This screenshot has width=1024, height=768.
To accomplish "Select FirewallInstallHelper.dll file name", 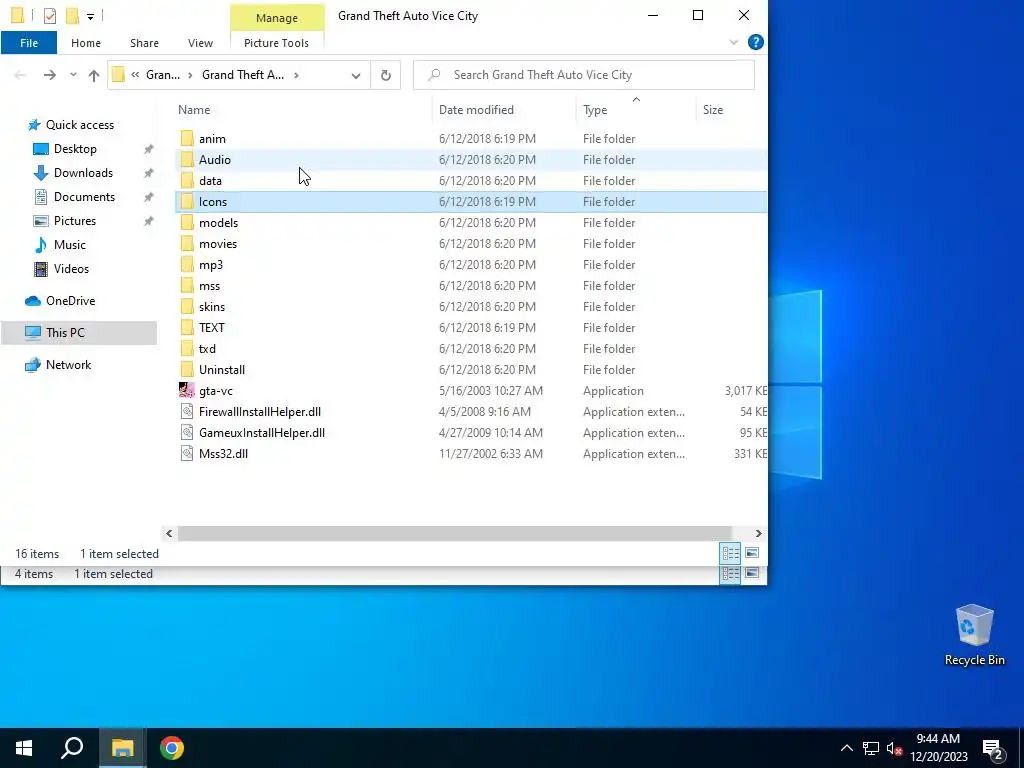I will click(x=260, y=412).
